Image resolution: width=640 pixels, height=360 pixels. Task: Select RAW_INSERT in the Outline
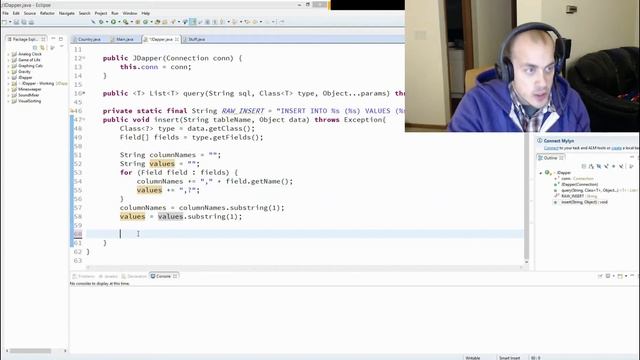pyautogui.click(x=576, y=196)
